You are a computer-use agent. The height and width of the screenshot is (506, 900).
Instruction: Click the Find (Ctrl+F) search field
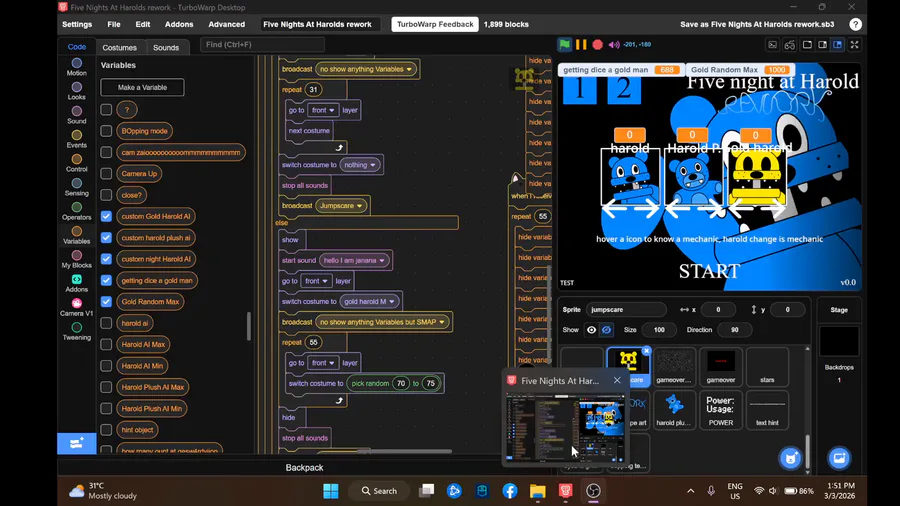(262, 44)
